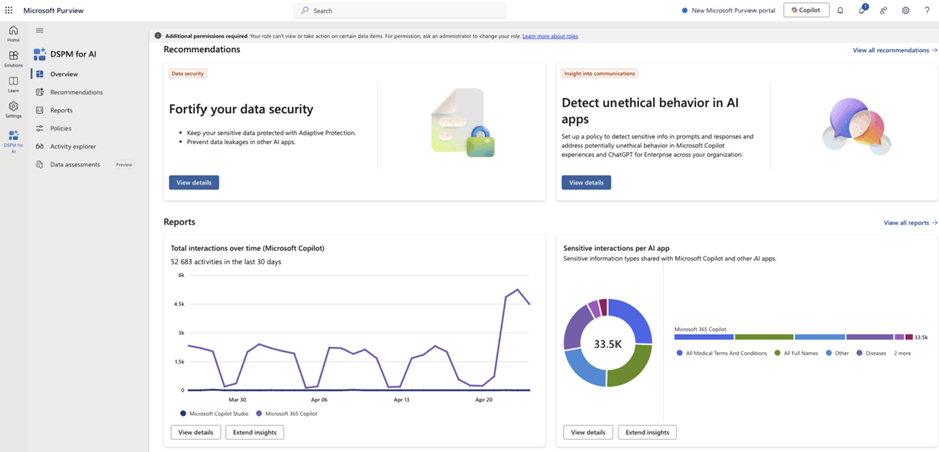Click the Recommendations section heading

pos(202,50)
